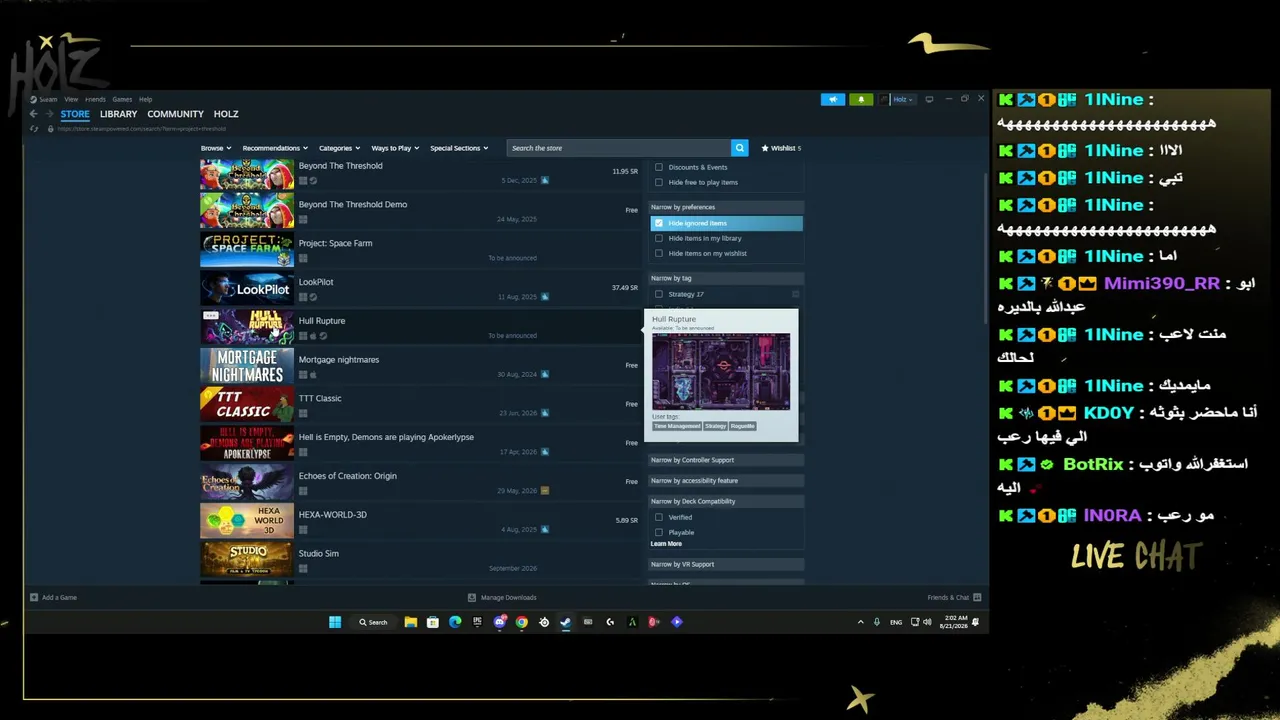This screenshot has height=720, width=1280.
Task: Open the blue announcements megaphone button
Action: [x=832, y=99]
